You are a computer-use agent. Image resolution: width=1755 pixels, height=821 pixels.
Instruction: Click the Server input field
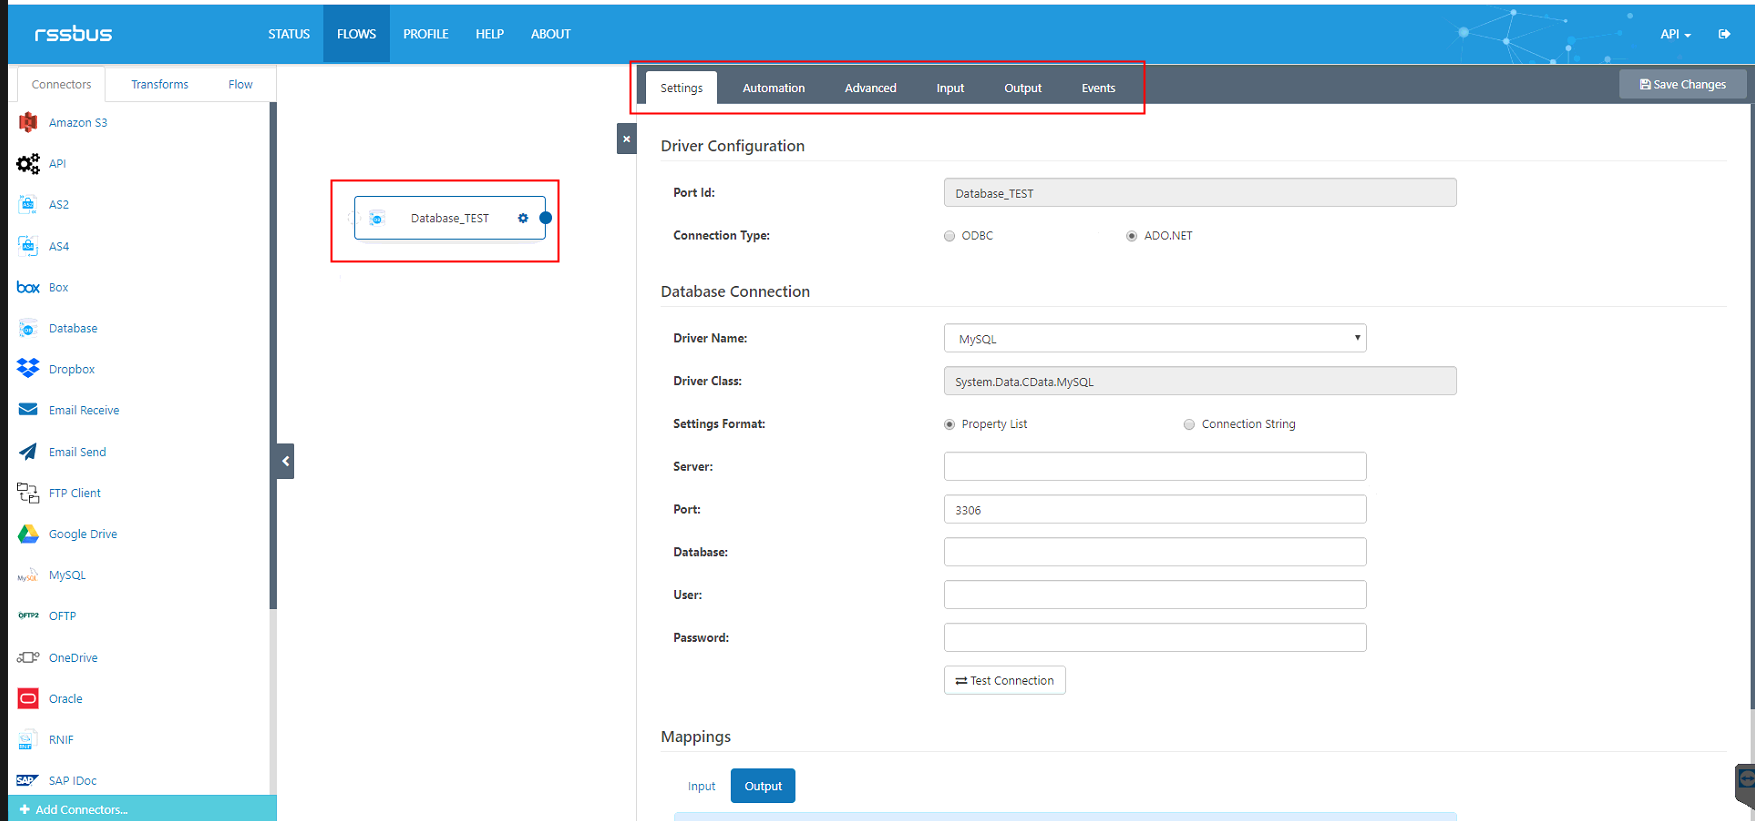[x=1155, y=466]
